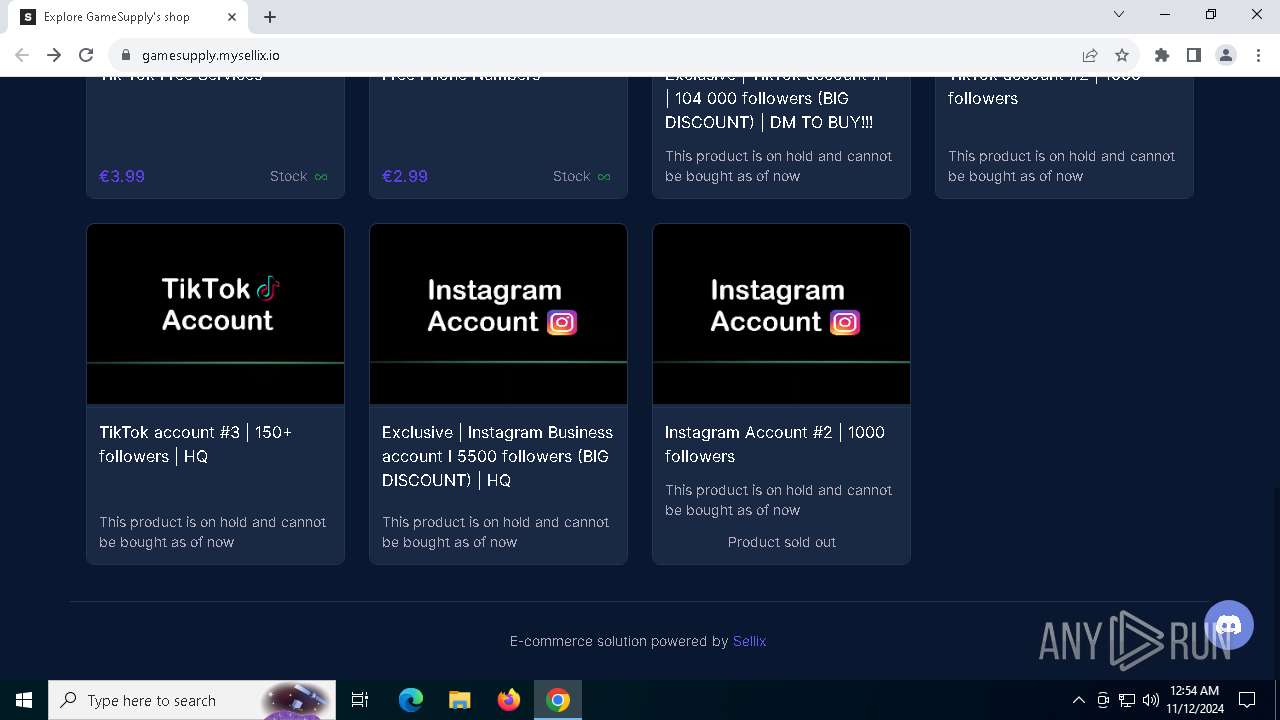Open TikTok Account #3 thumbnail image

(x=216, y=314)
